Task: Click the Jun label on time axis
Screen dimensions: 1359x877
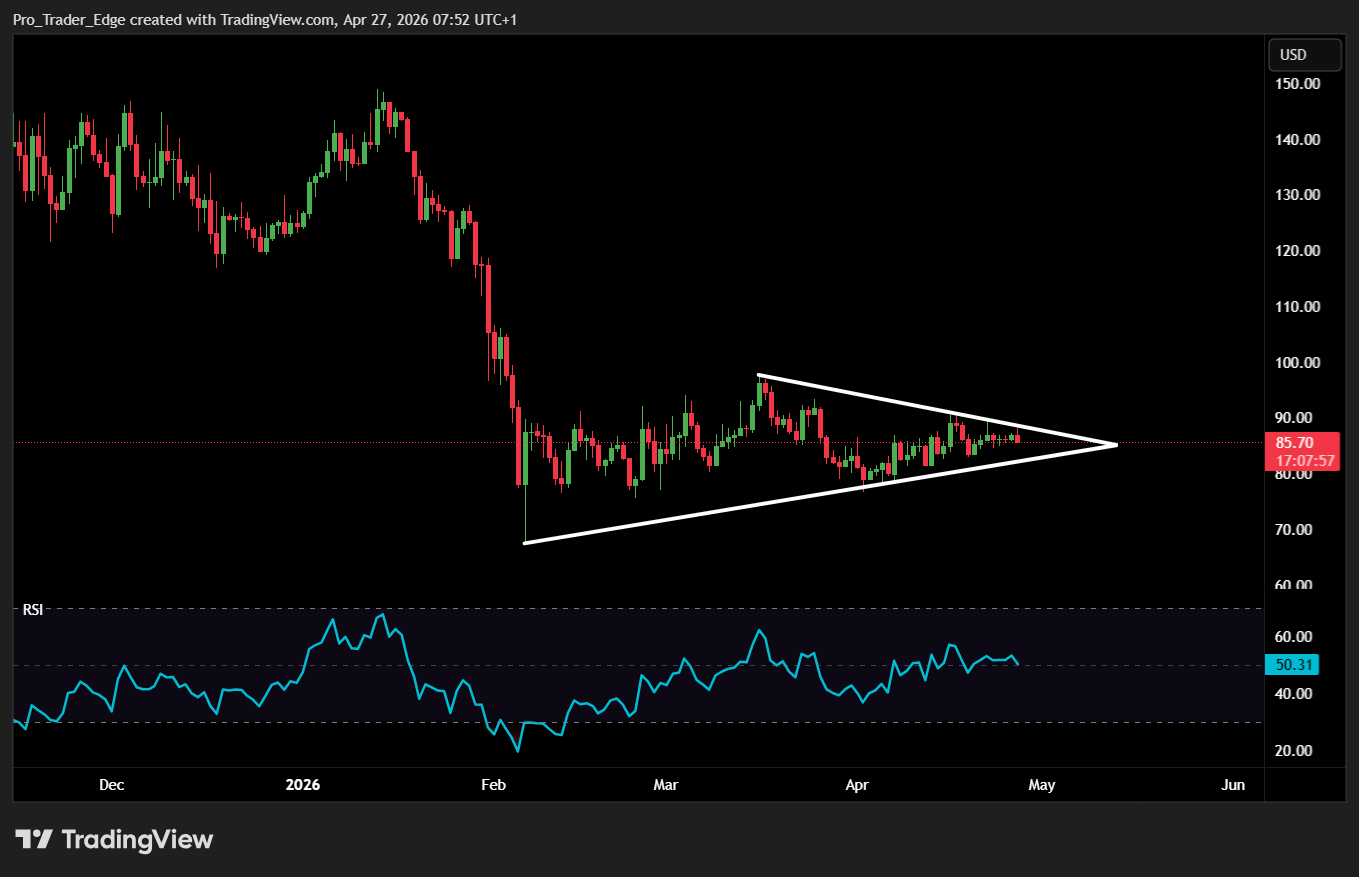Action: tap(1233, 785)
